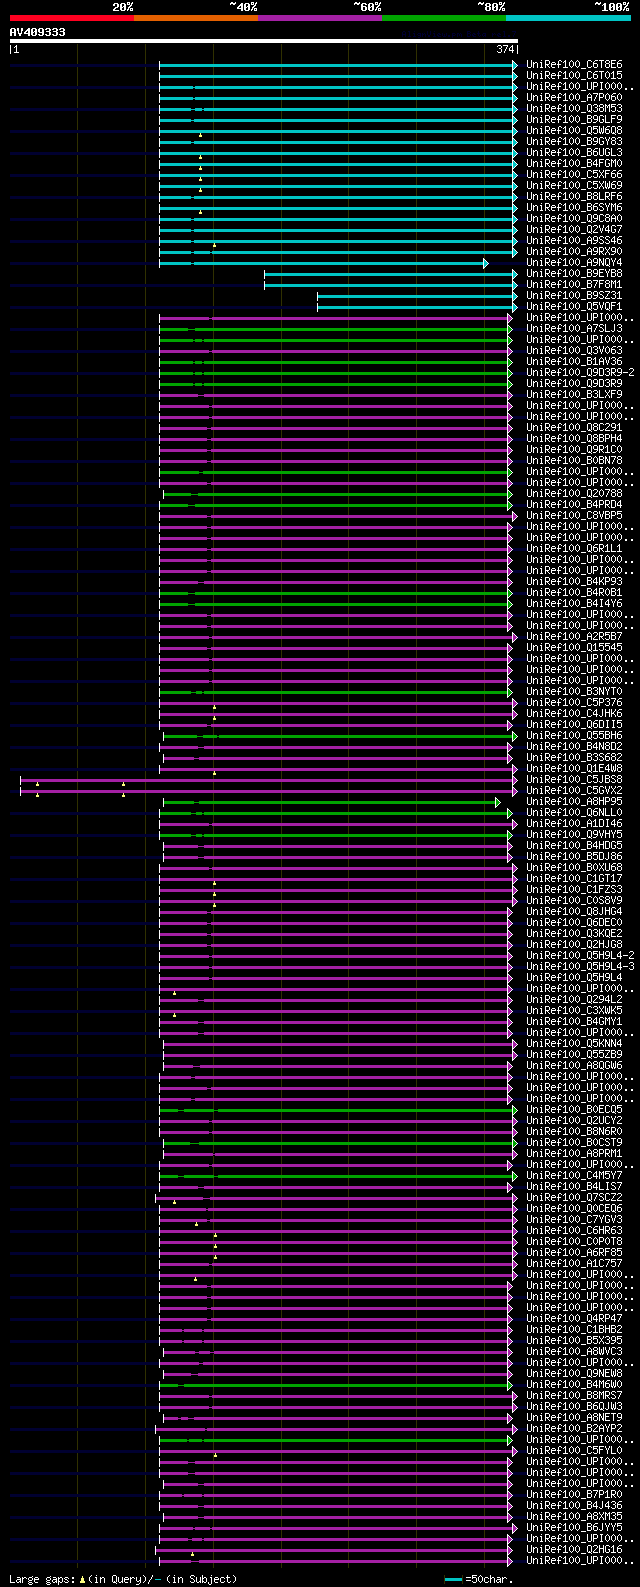Choose the UniRef100_Q5VQF1 hit label
Image resolution: width=640 pixels, height=1587 pixels.
coord(574,307)
